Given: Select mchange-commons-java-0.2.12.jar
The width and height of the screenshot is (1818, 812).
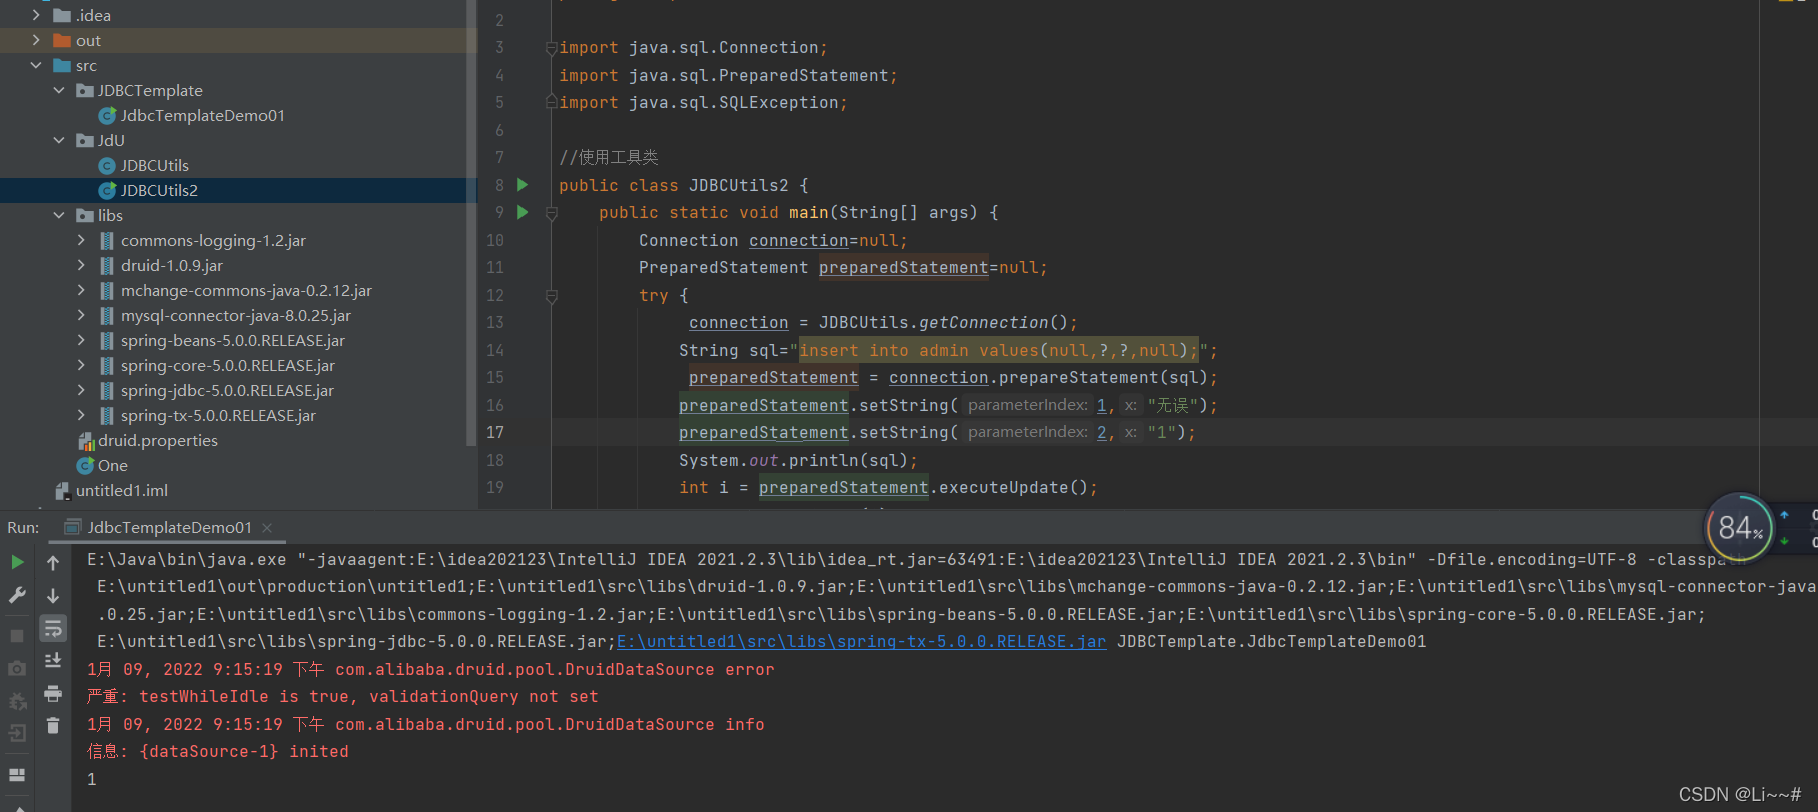Looking at the screenshot, I should click(x=246, y=290).
